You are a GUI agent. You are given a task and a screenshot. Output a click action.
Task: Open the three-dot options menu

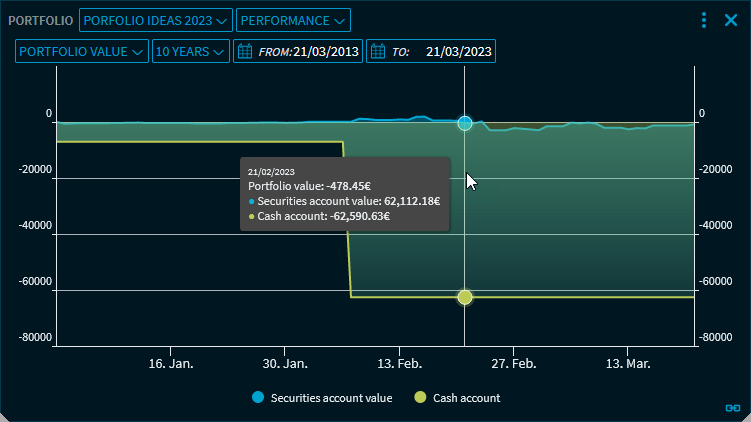click(x=704, y=20)
